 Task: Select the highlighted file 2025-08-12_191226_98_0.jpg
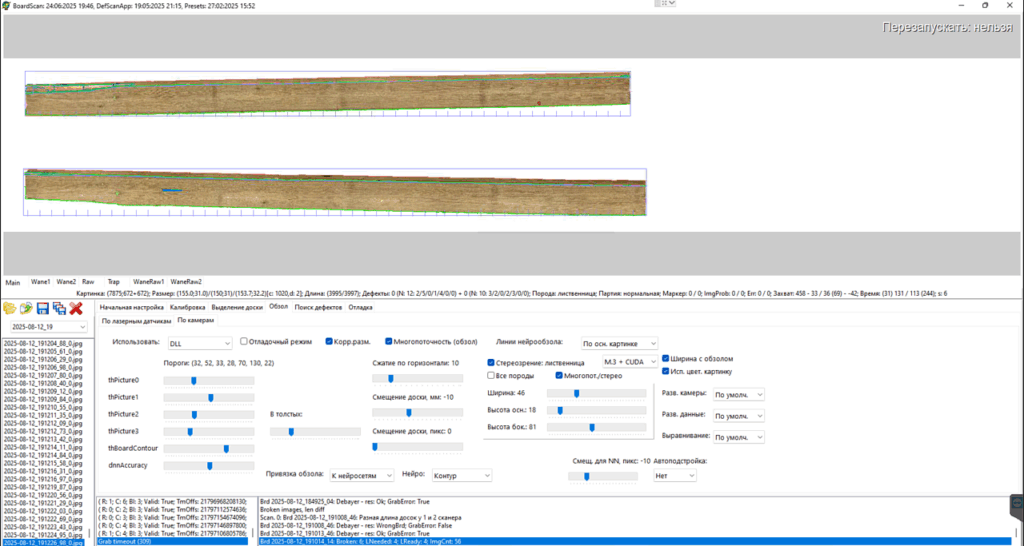(x=43, y=542)
